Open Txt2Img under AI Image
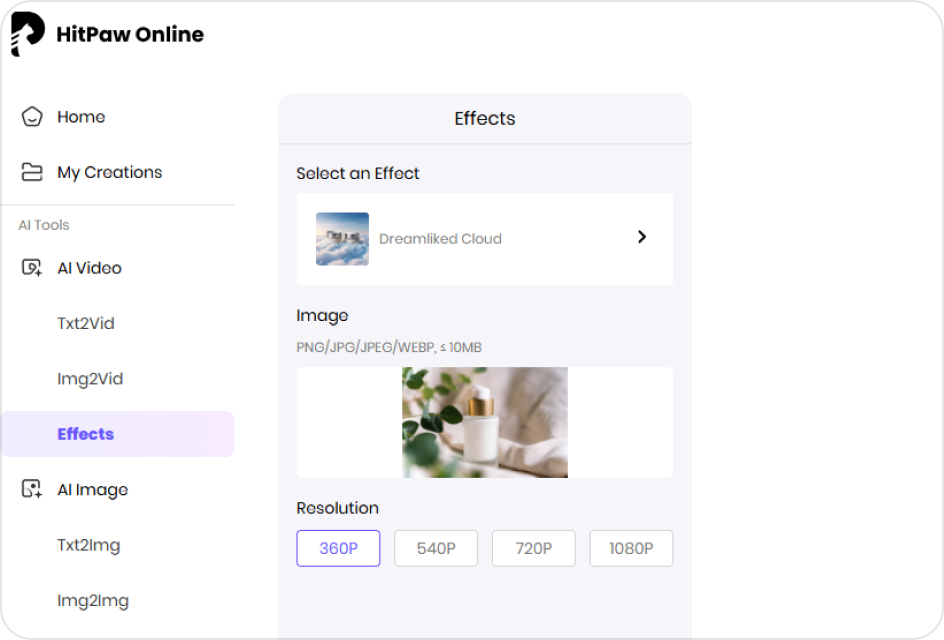This screenshot has height=640, width=944. (x=89, y=545)
